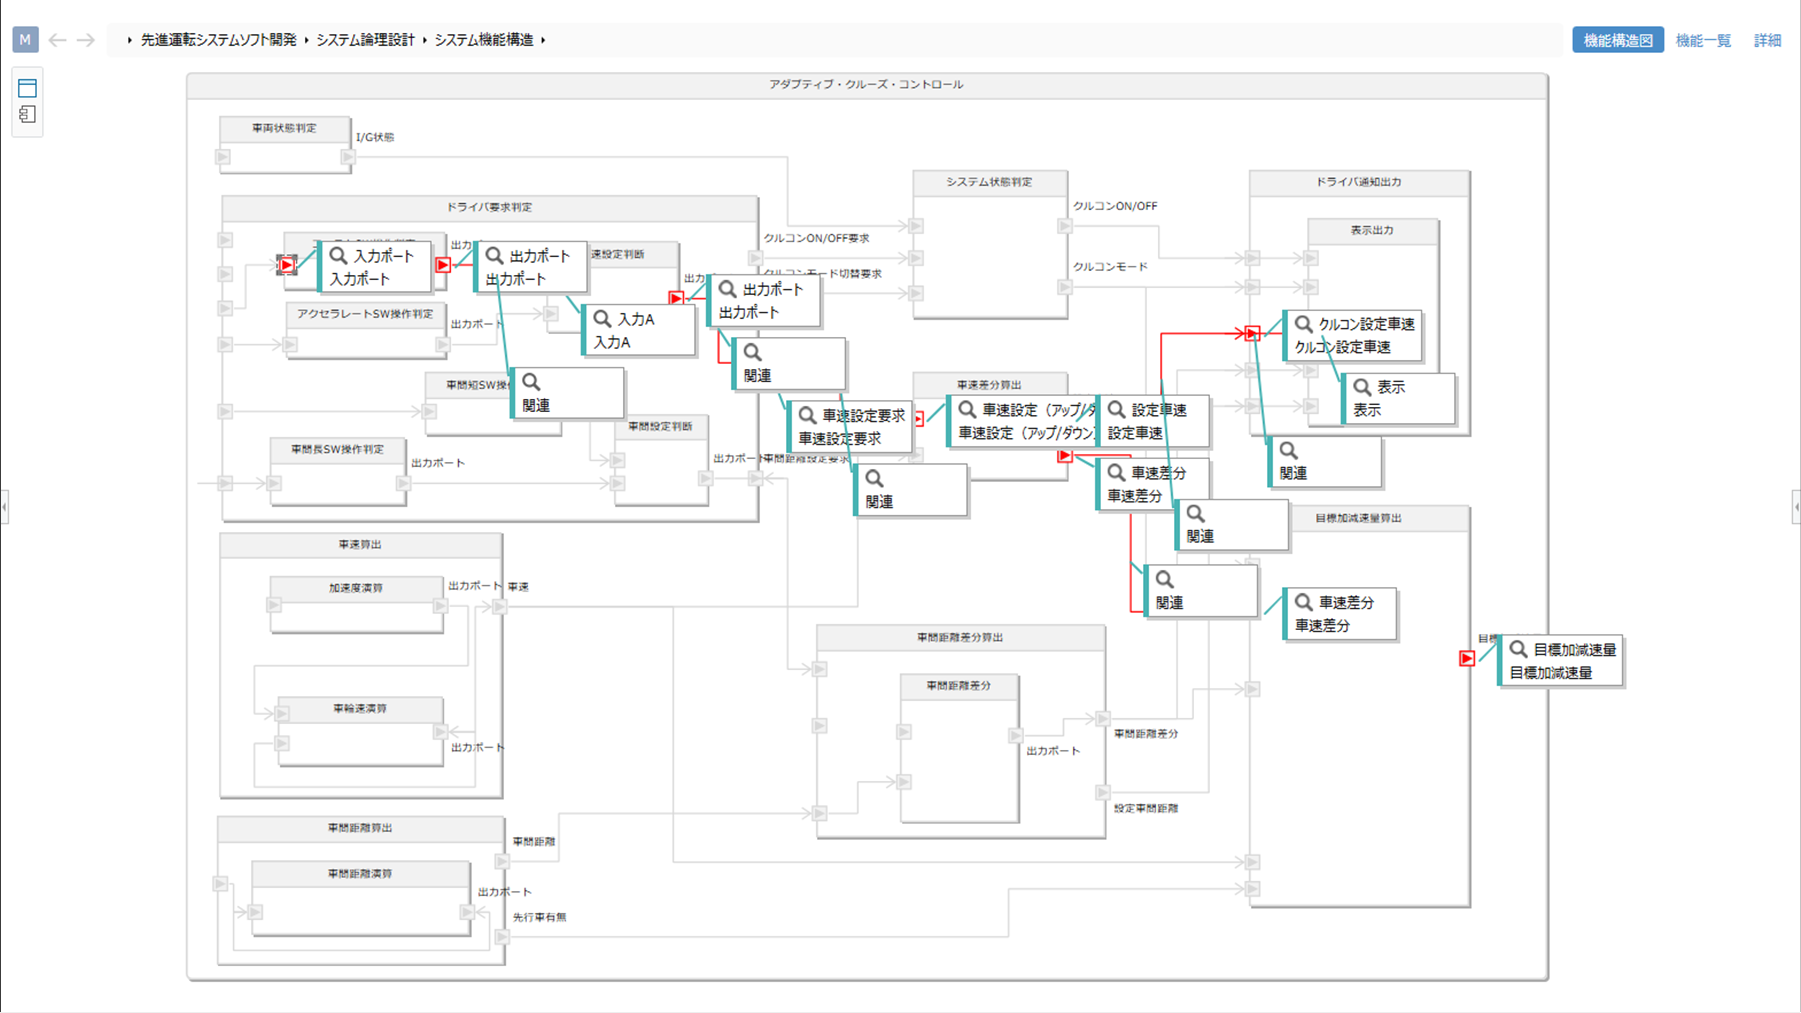1801x1013 pixels.
Task: Expand arrow before システム論理設計 breadcrumb
Action: 306,40
